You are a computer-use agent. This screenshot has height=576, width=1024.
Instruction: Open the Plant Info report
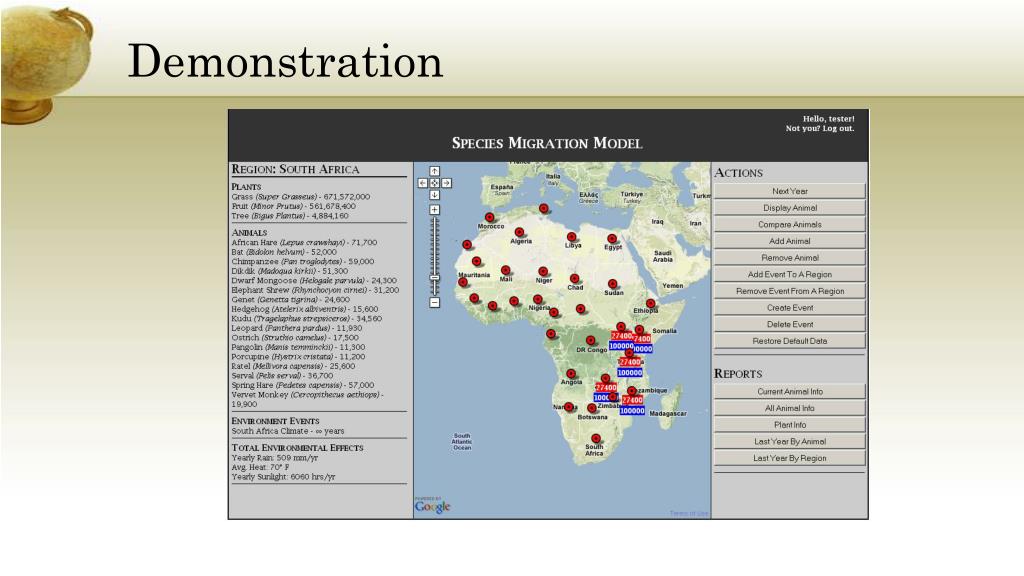click(x=790, y=425)
